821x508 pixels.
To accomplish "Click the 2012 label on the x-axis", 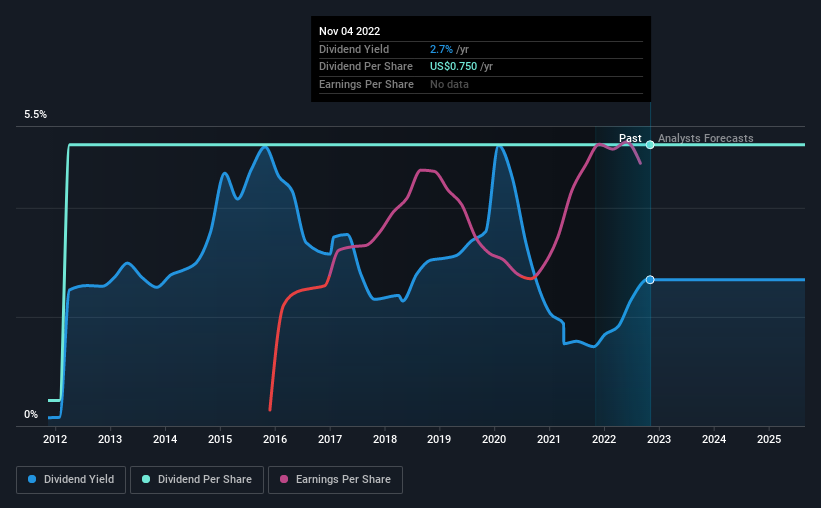I will (55, 439).
